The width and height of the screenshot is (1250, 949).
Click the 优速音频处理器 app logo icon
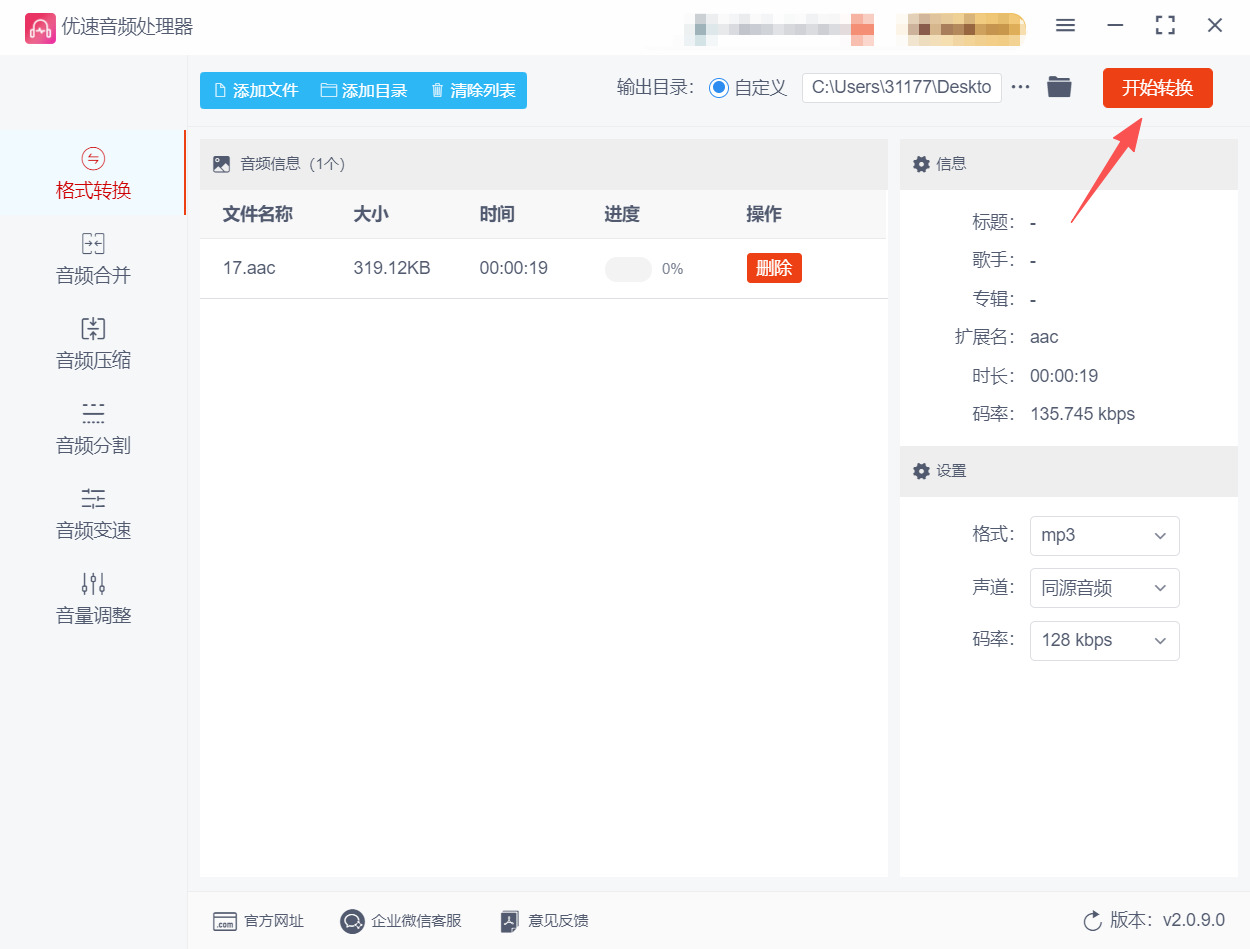pos(40,28)
